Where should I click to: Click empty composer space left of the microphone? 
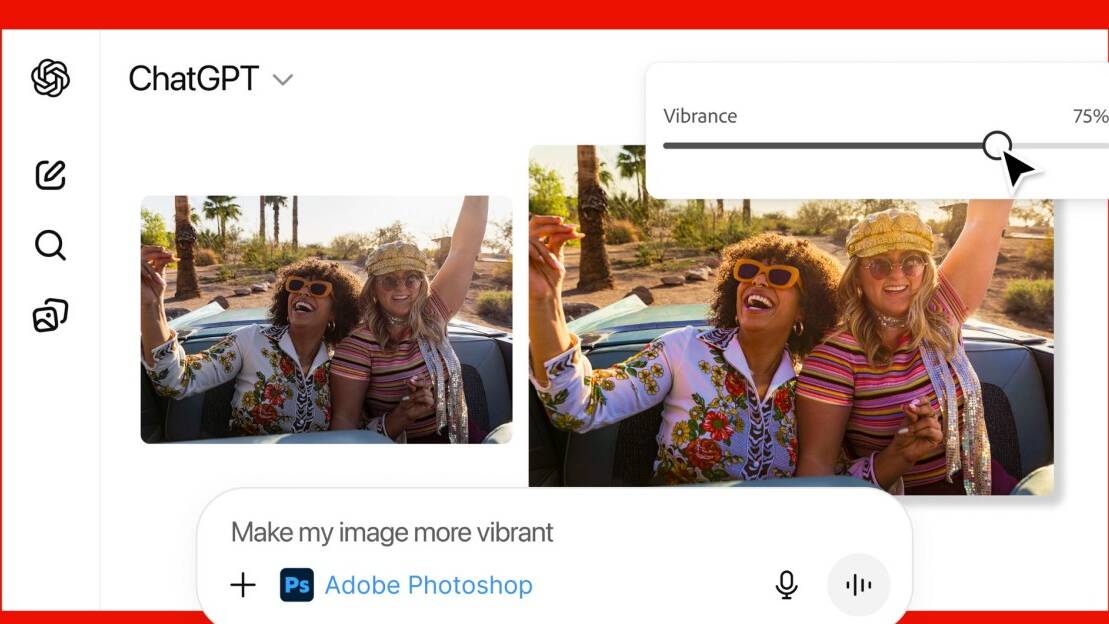point(650,585)
